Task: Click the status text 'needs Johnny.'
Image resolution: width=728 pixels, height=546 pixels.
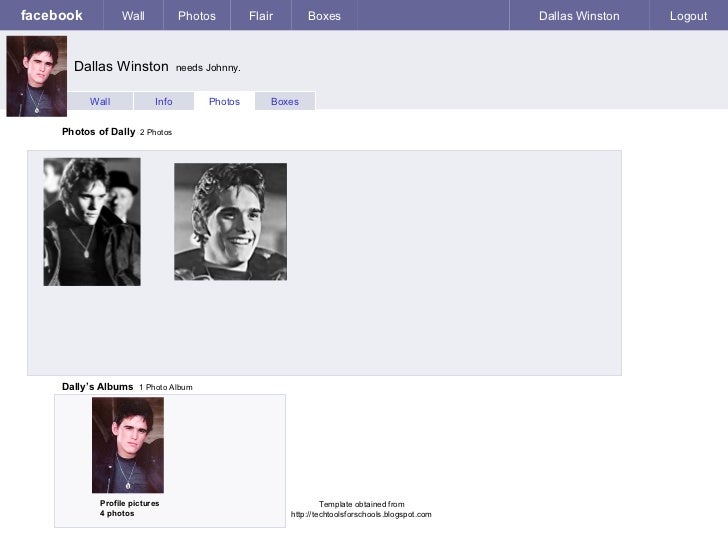Action: coord(208,68)
